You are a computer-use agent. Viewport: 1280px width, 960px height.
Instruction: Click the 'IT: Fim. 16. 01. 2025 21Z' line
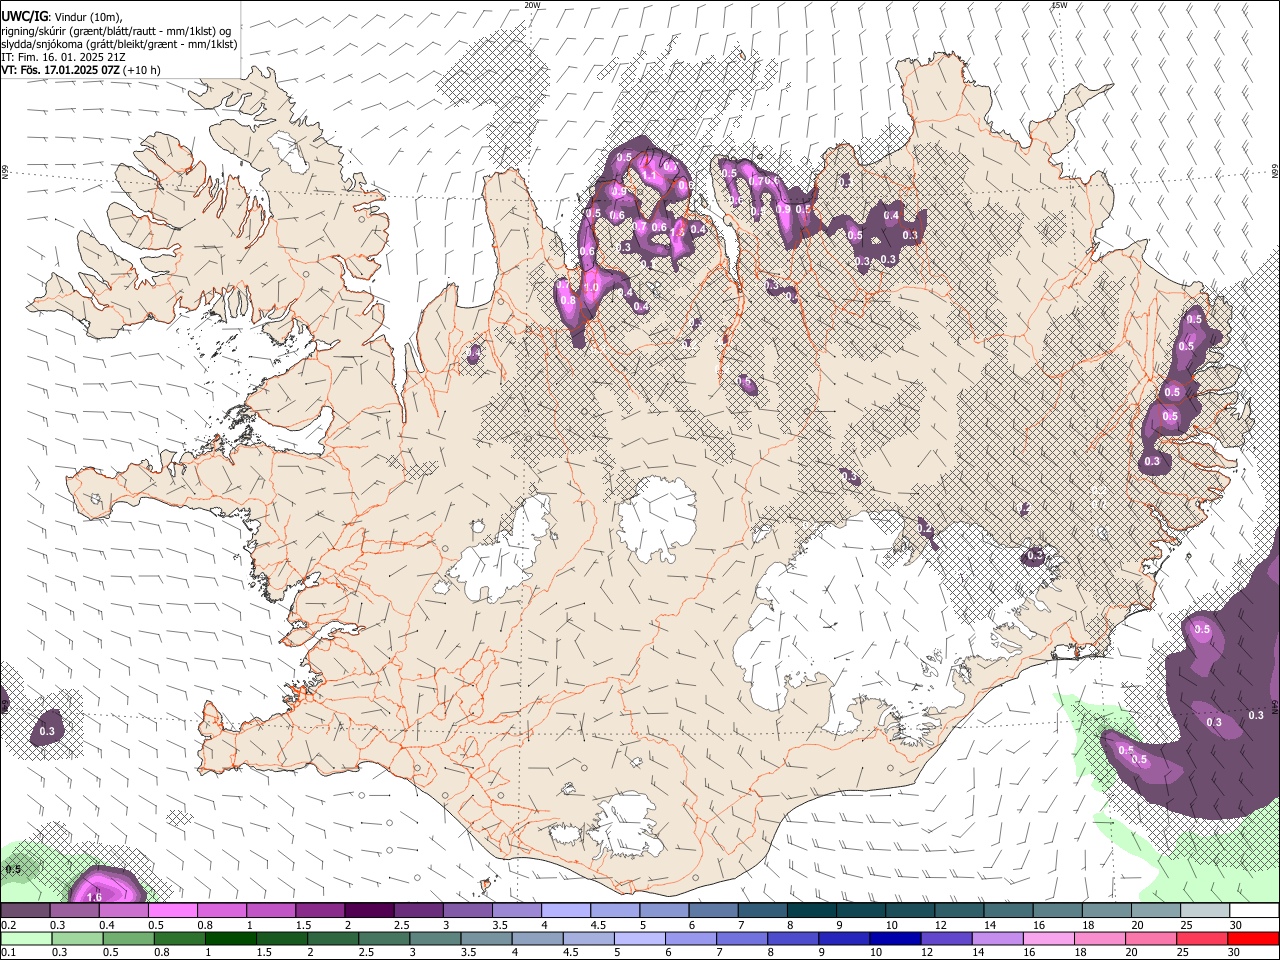point(63,57)
